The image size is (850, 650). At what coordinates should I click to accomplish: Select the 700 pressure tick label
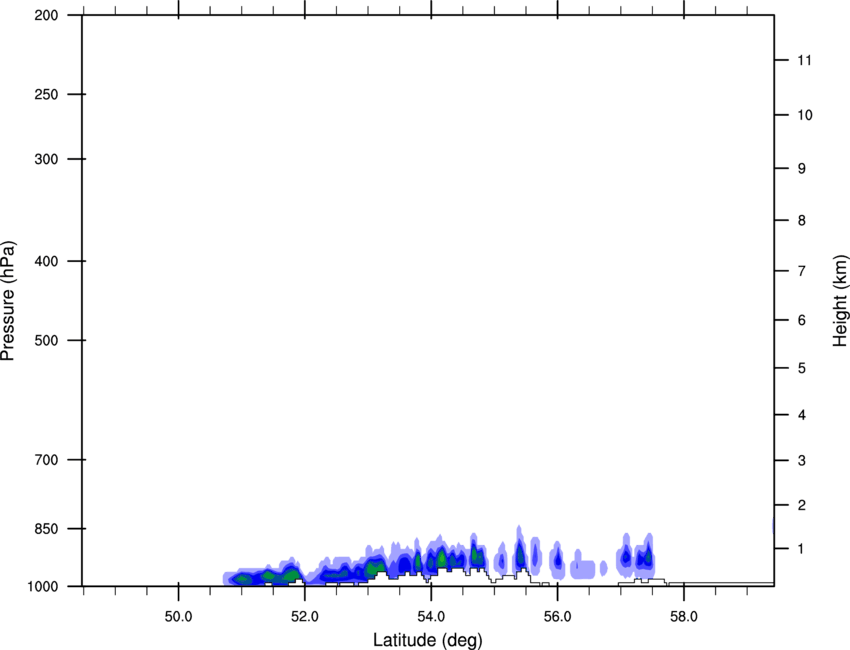[x=46, y=460]
